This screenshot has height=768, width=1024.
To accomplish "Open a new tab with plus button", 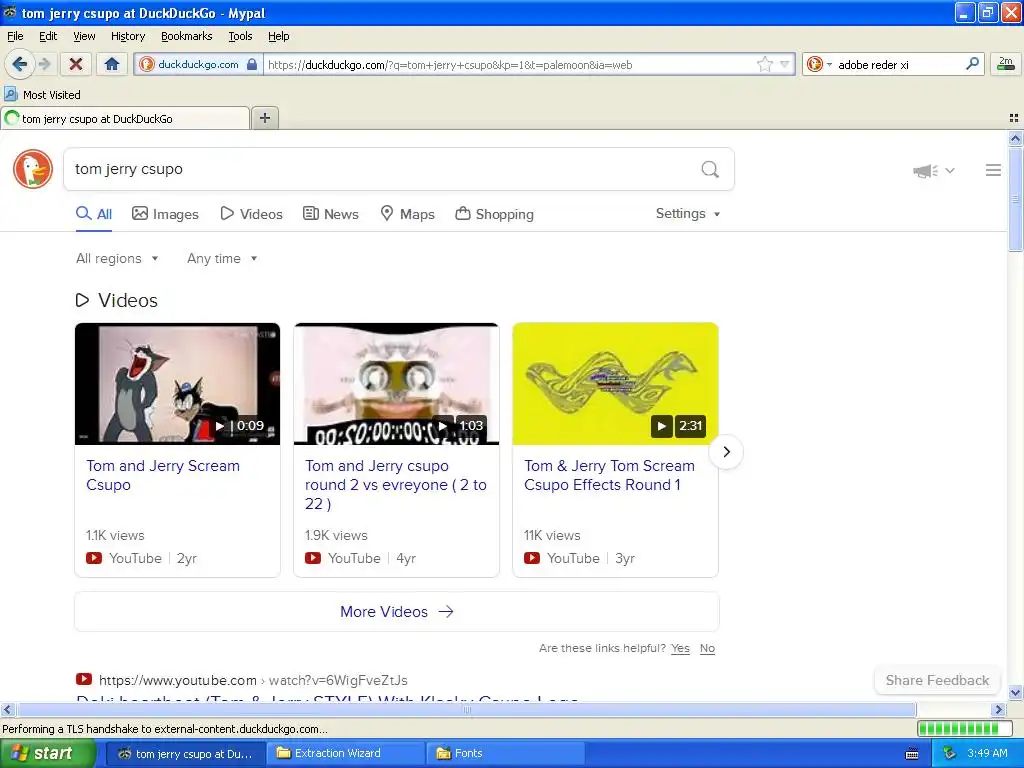I will pos(264,118).
